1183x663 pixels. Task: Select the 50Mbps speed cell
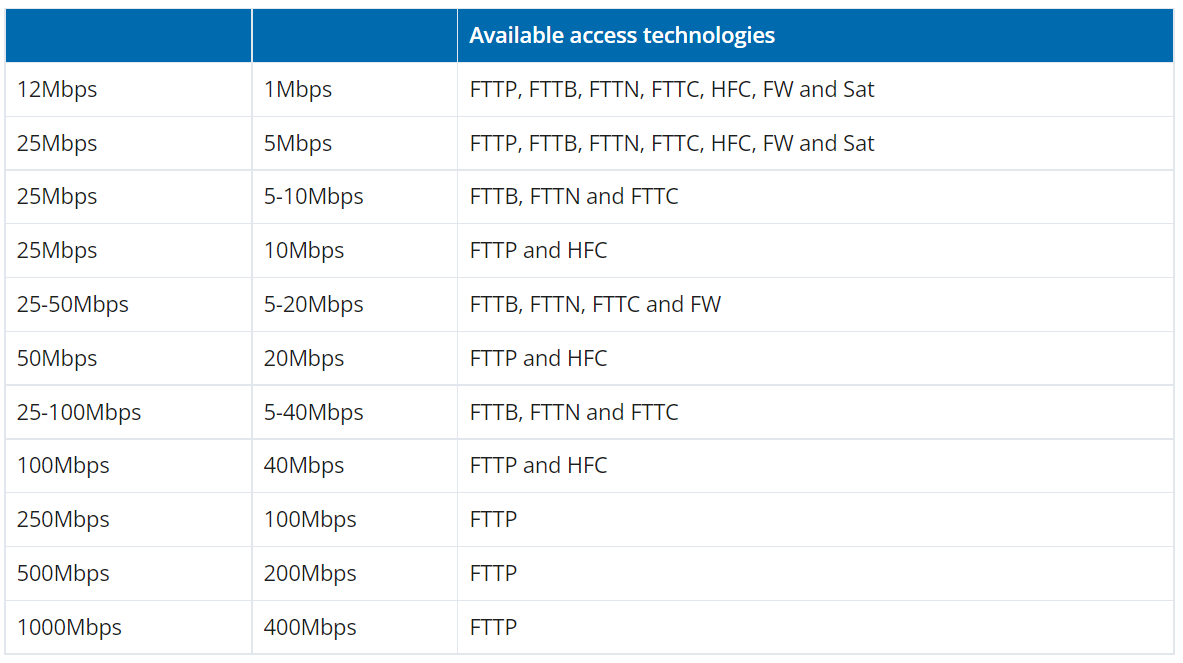click(x=57, y=358)
